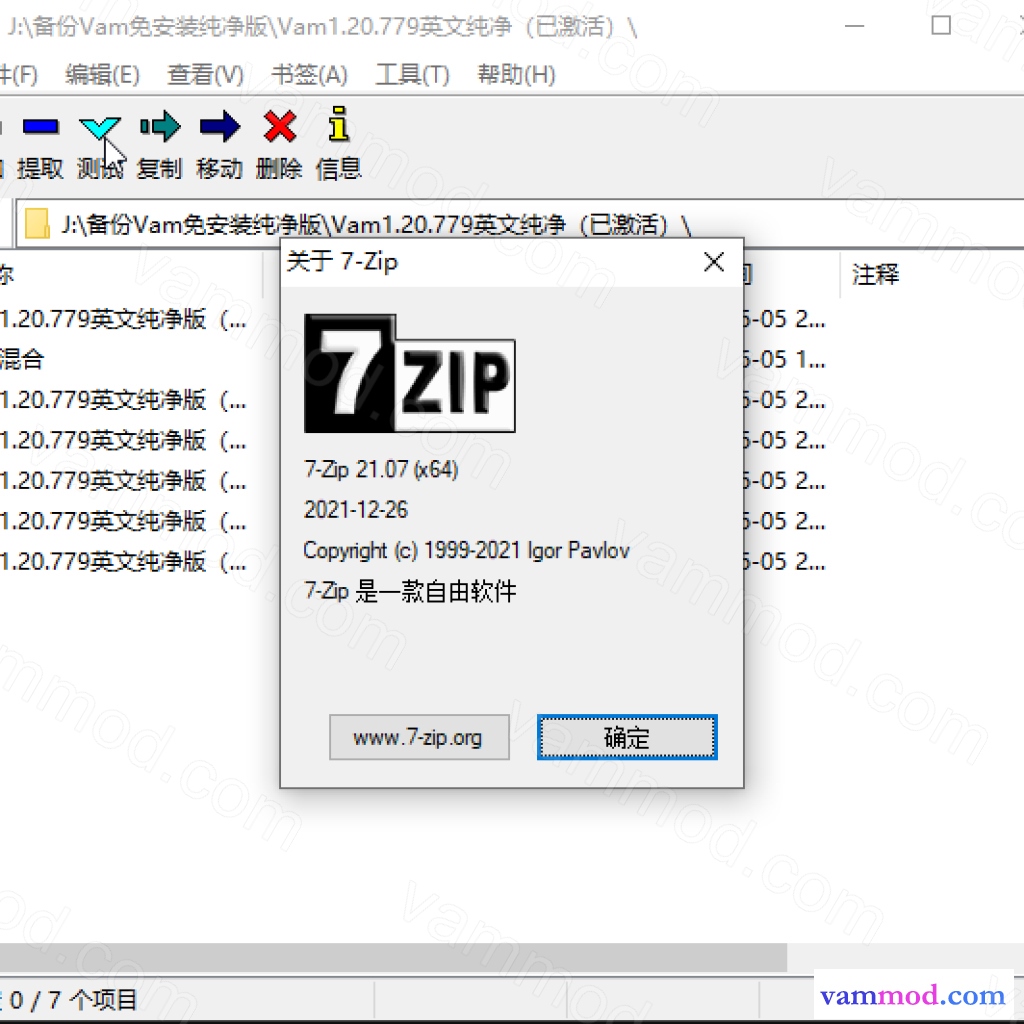Click the address path input field
This screenshot has width=1024, height=1024.
[x=522, y=224]
